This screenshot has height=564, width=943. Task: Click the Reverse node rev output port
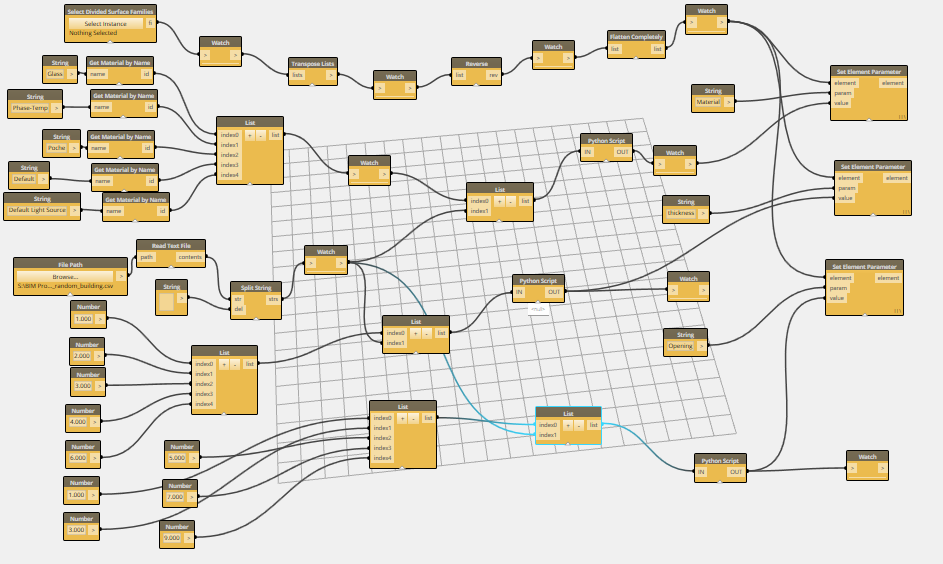(493, 75)
